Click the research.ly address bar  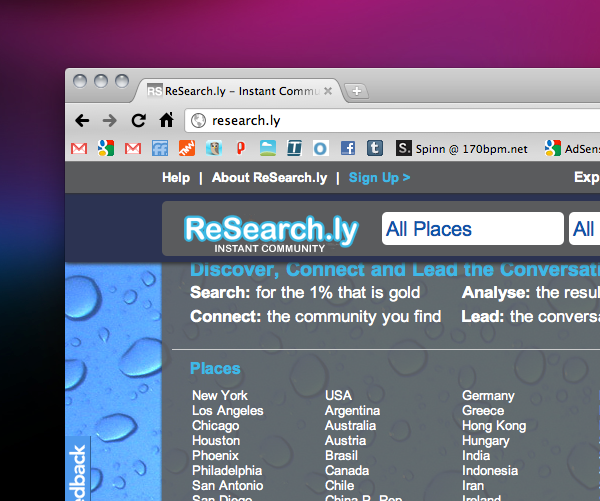pos(392,121)
